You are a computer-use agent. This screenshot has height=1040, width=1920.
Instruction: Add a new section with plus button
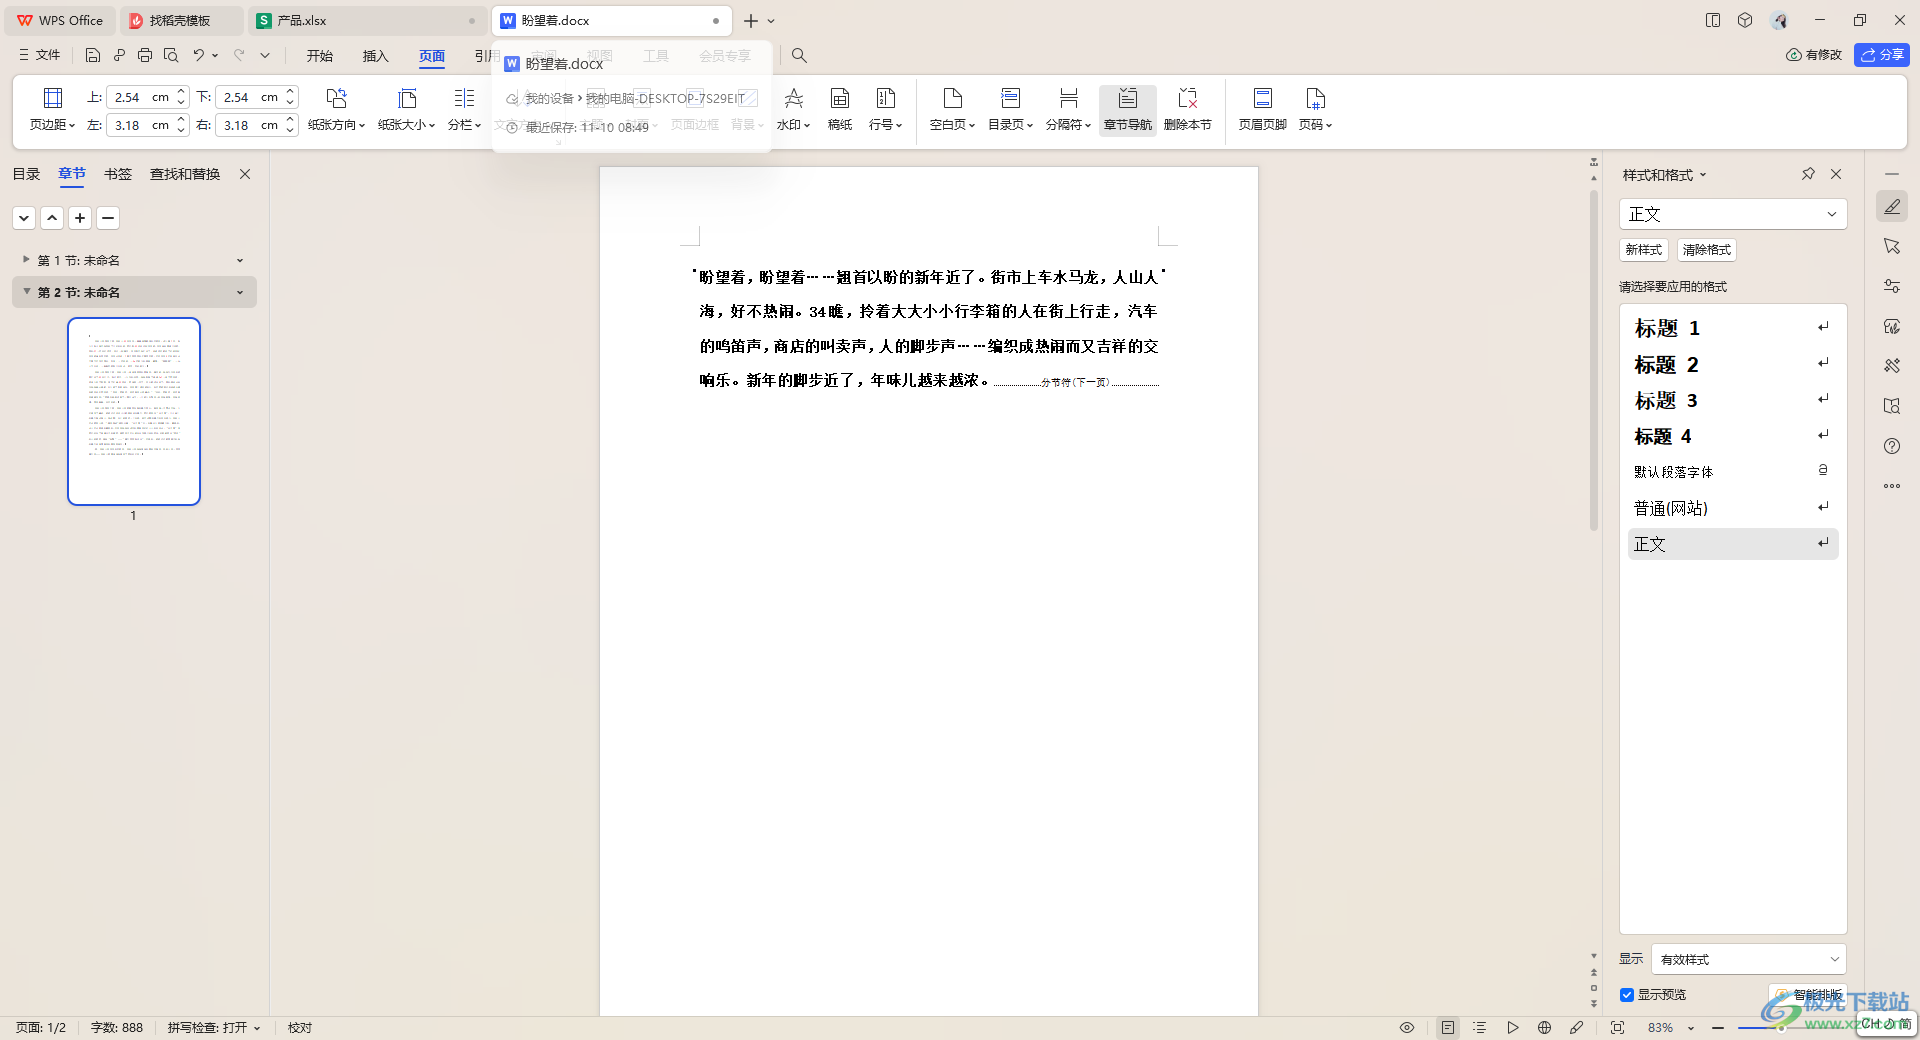pos(80,218)
